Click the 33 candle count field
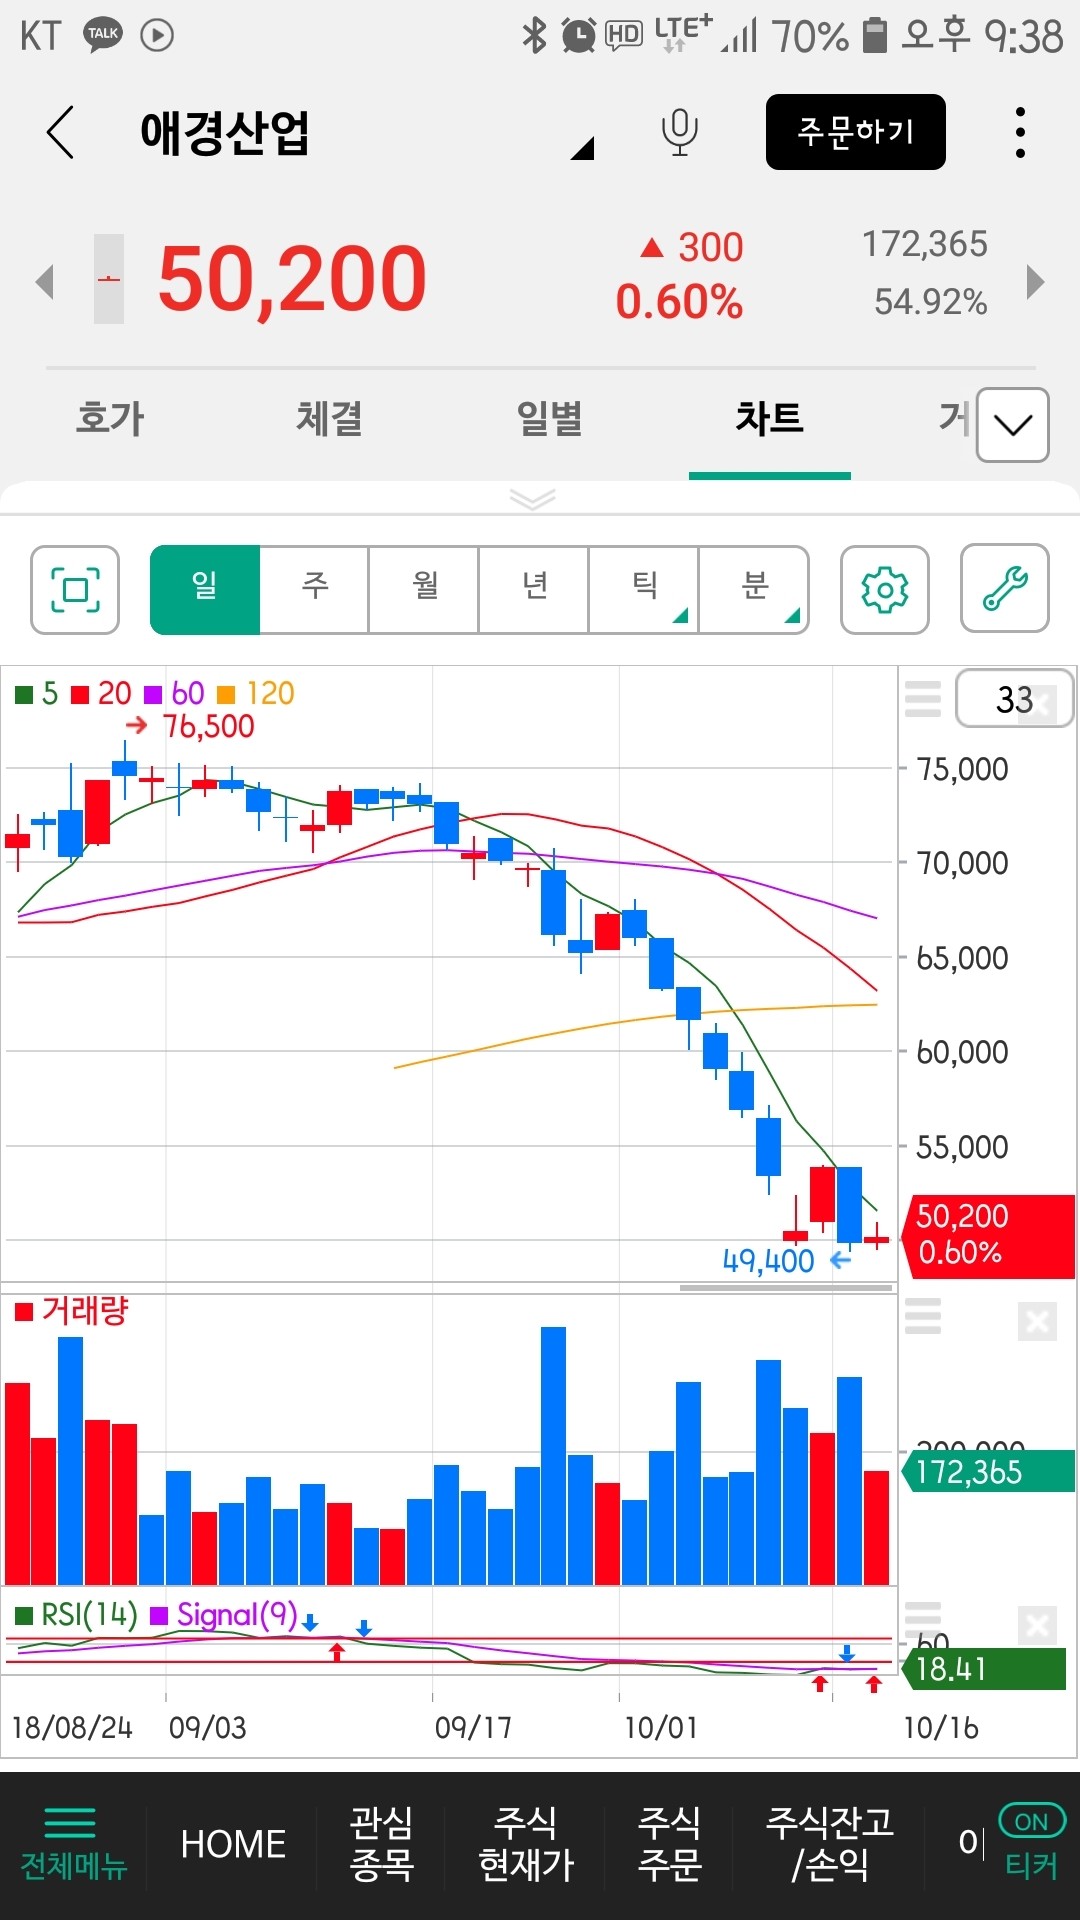Image resolution: width=1080 pixels, height=1920 pixels. tap(1013, 699)
